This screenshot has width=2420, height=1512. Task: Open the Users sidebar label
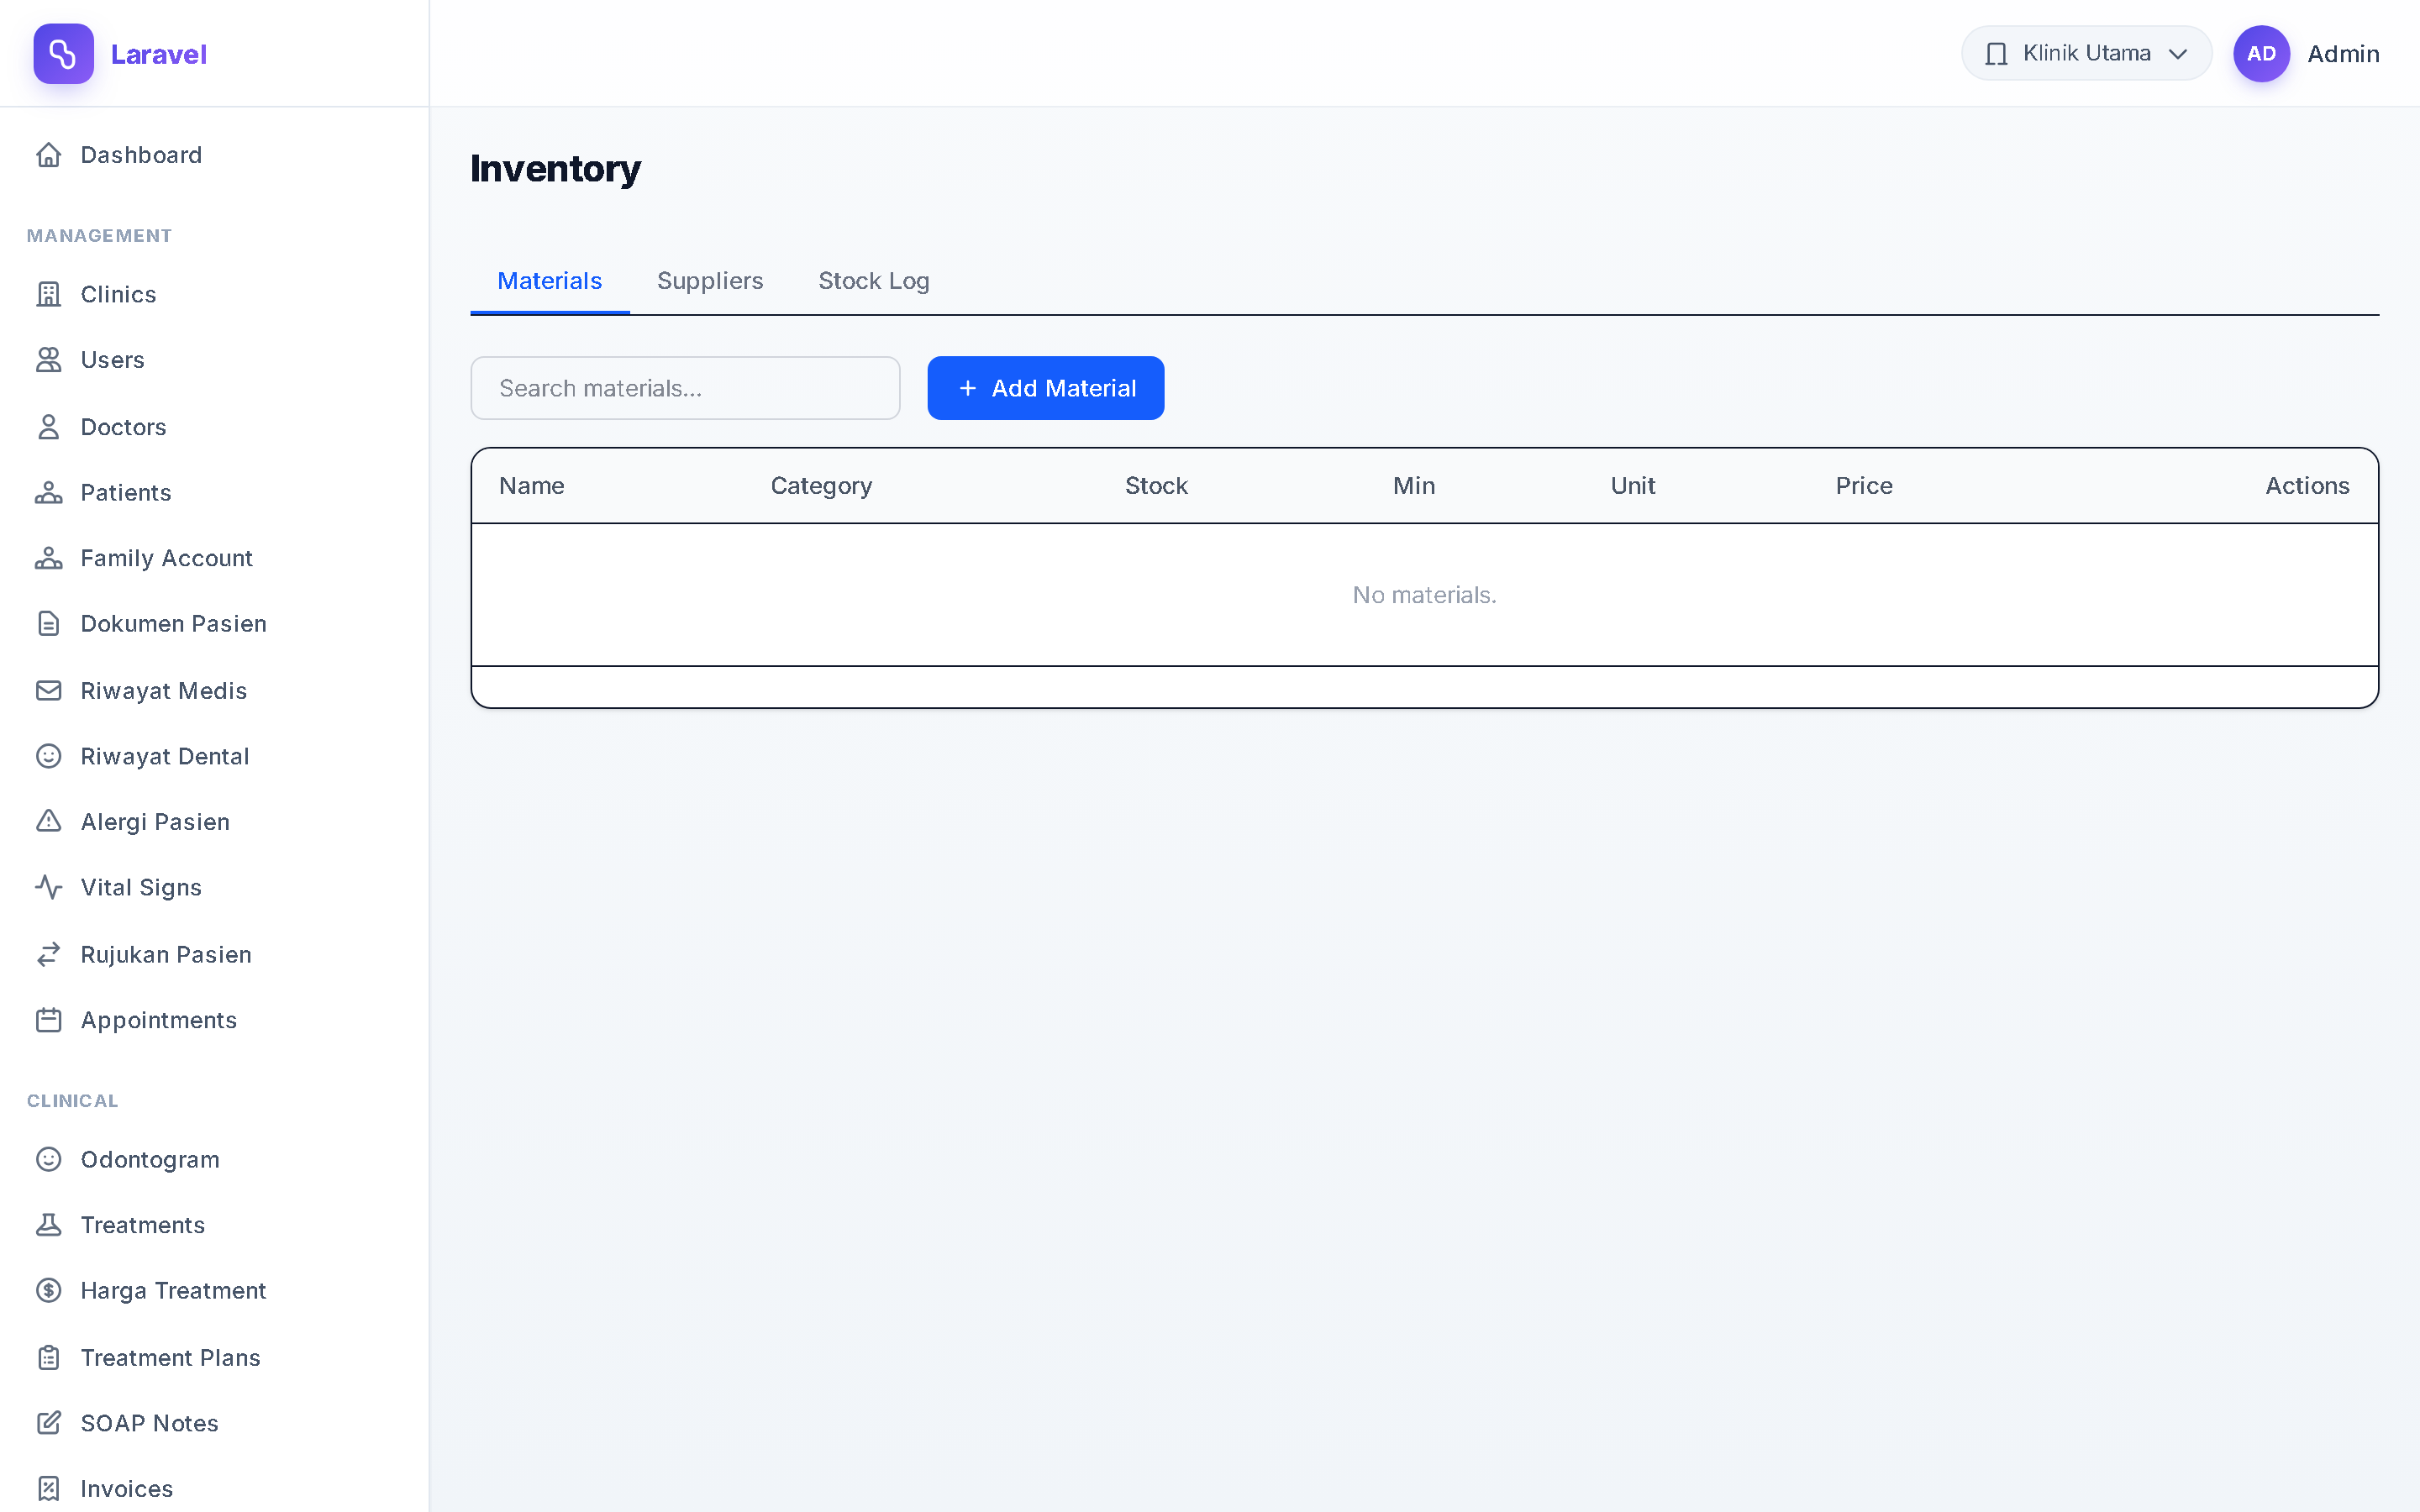point(112,360)
